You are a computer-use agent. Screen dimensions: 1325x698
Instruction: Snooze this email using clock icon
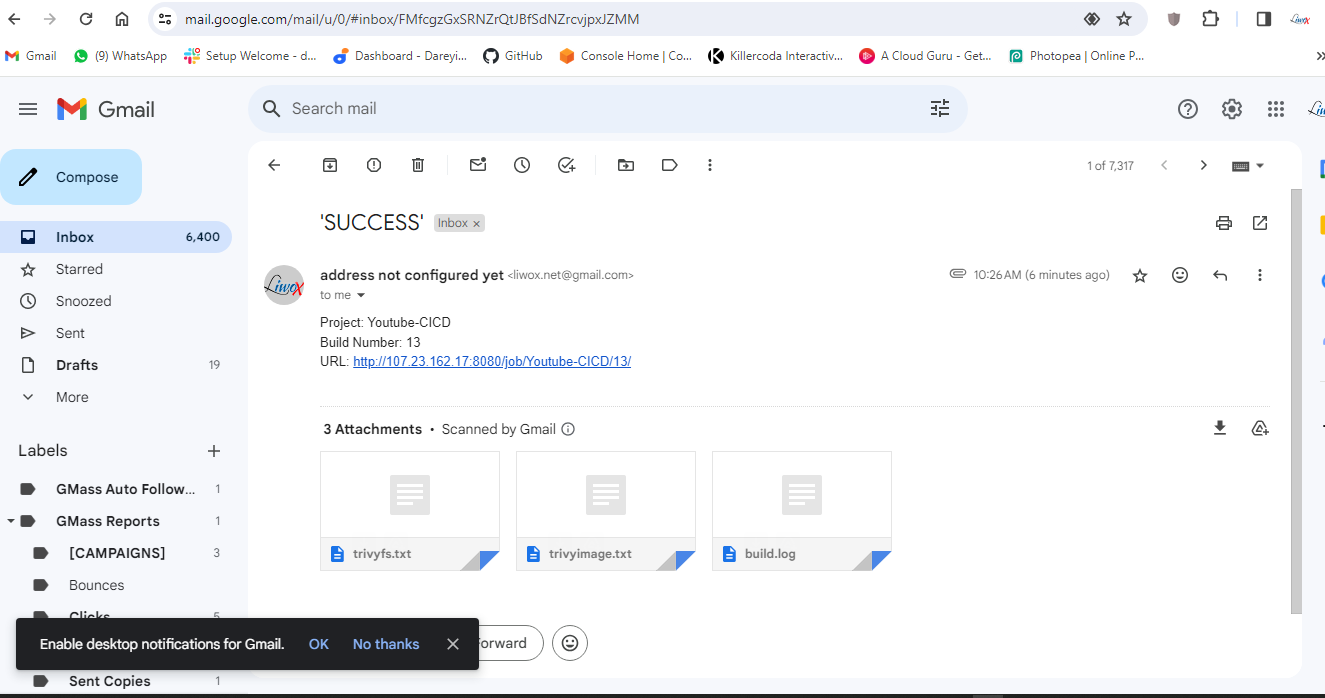pyautogui.click(x=522, y=165)
